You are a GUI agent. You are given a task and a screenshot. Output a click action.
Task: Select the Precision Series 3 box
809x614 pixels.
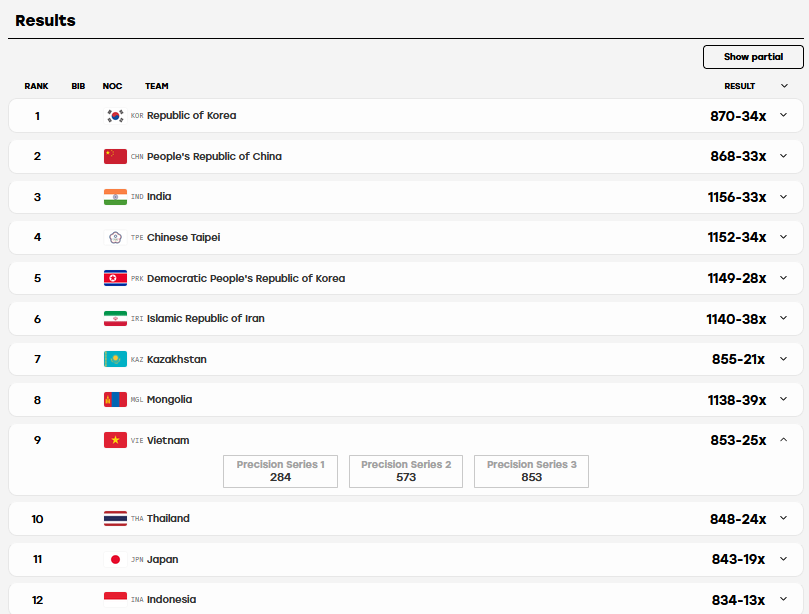(x=531, y=471)
